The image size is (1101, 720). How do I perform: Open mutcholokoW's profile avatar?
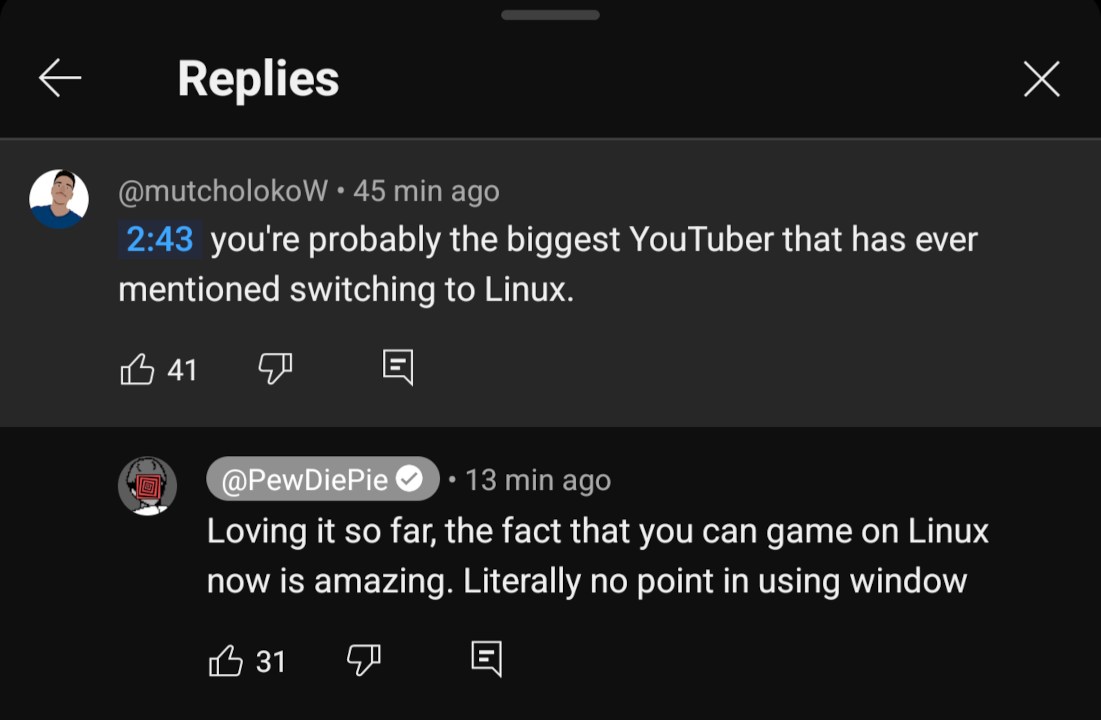[x=59, y=199]
